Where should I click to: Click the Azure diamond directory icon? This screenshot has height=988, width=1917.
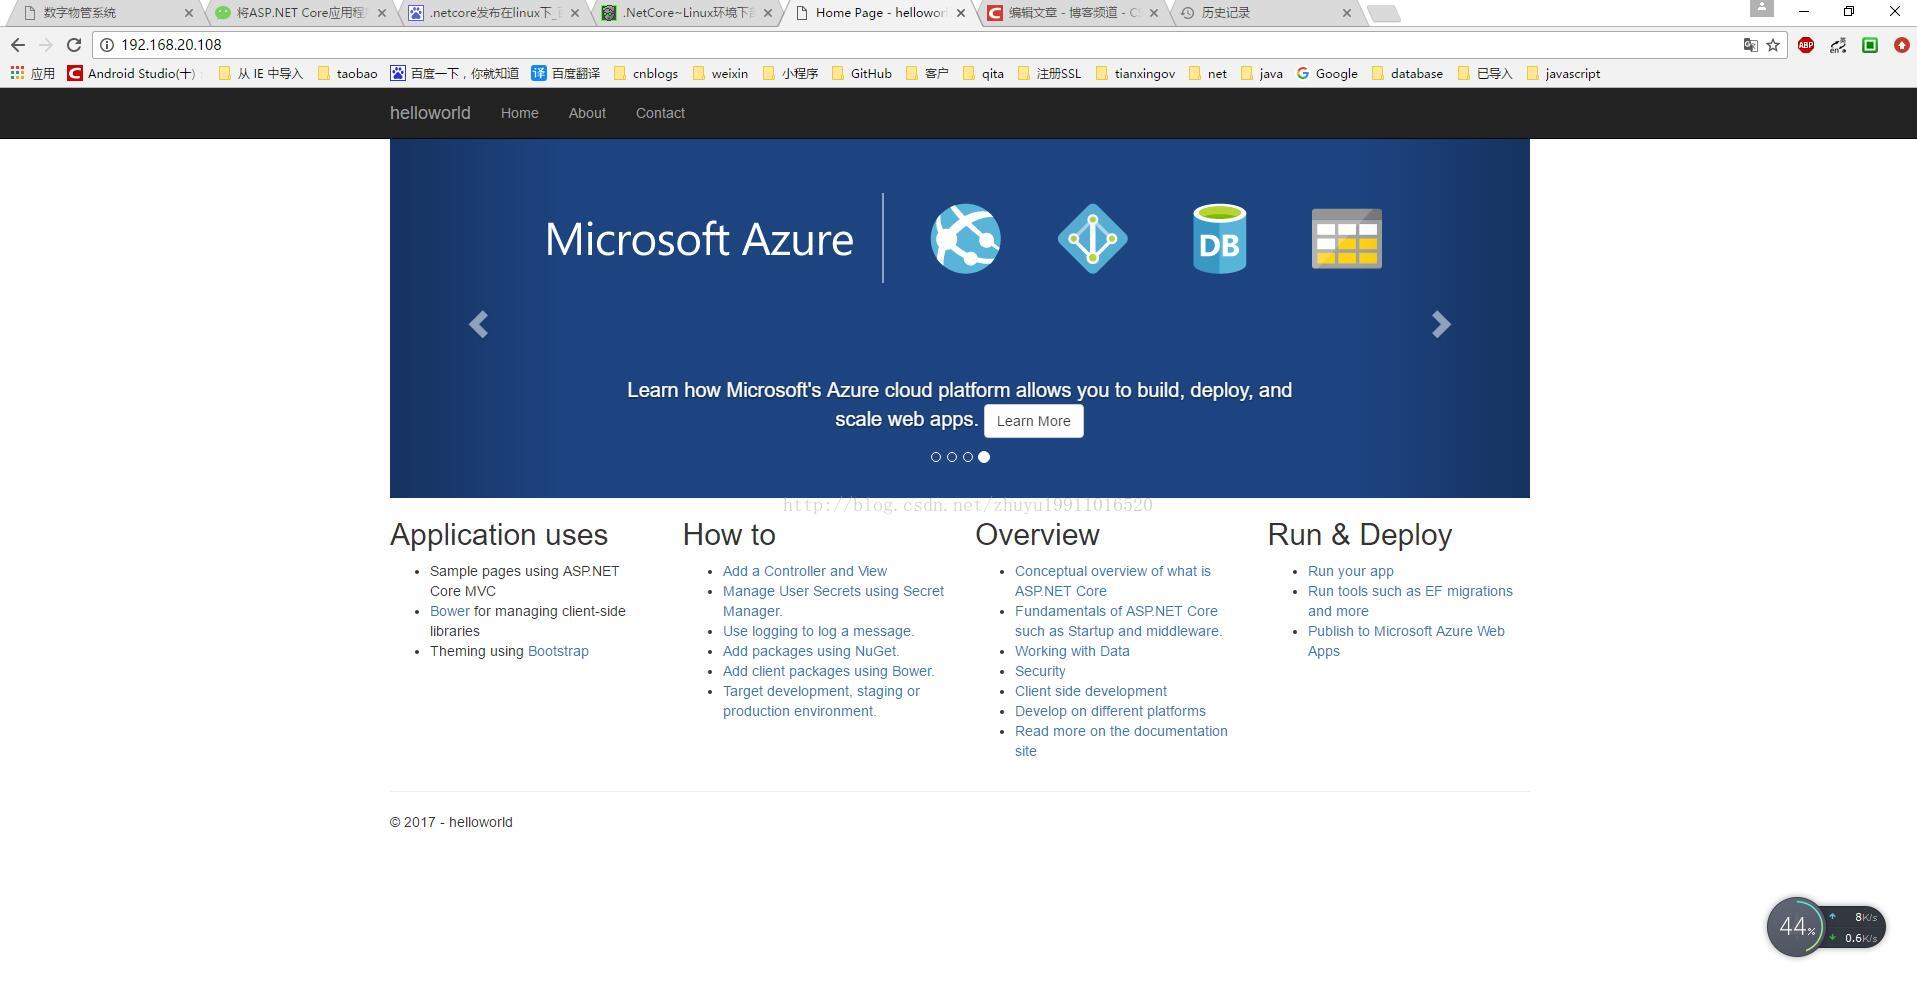1093,239
